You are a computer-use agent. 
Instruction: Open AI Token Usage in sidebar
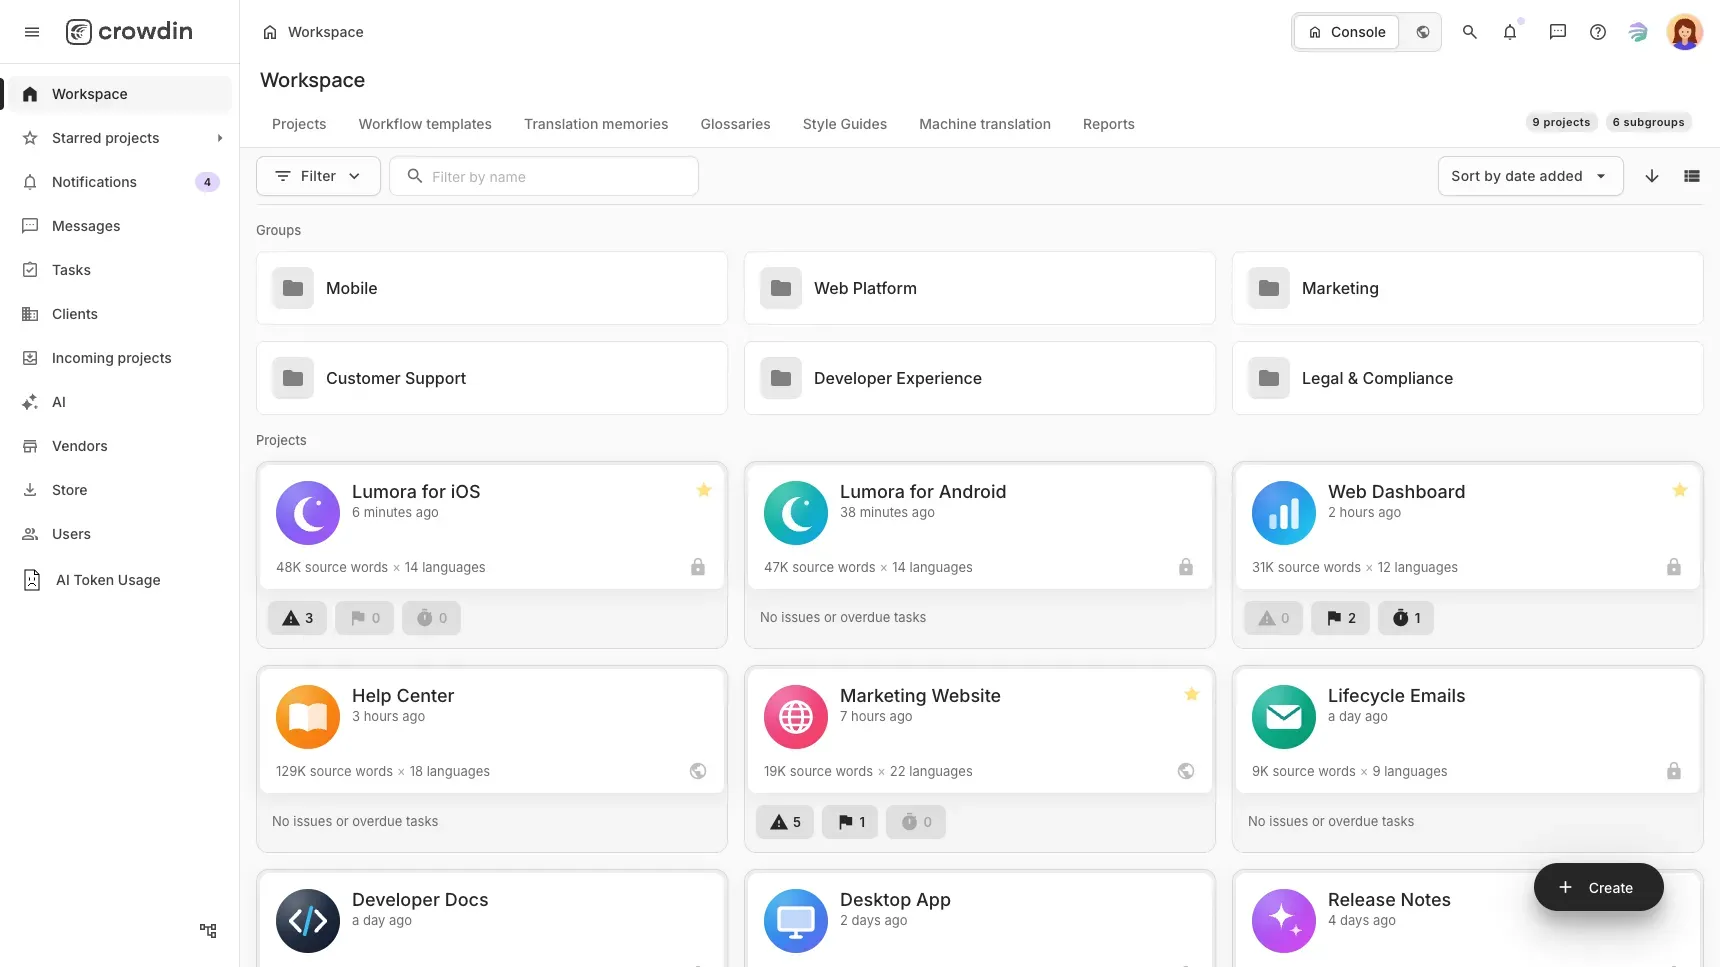120,580
